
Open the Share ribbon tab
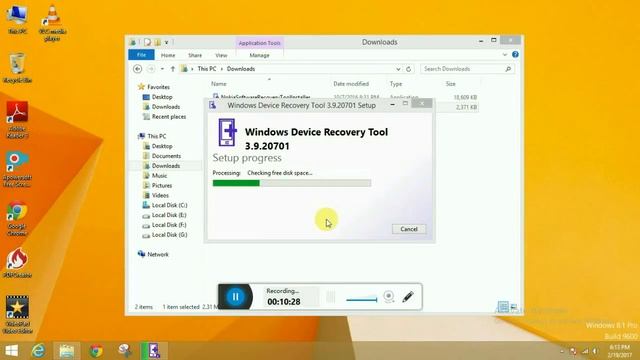[x=195, y=55]
